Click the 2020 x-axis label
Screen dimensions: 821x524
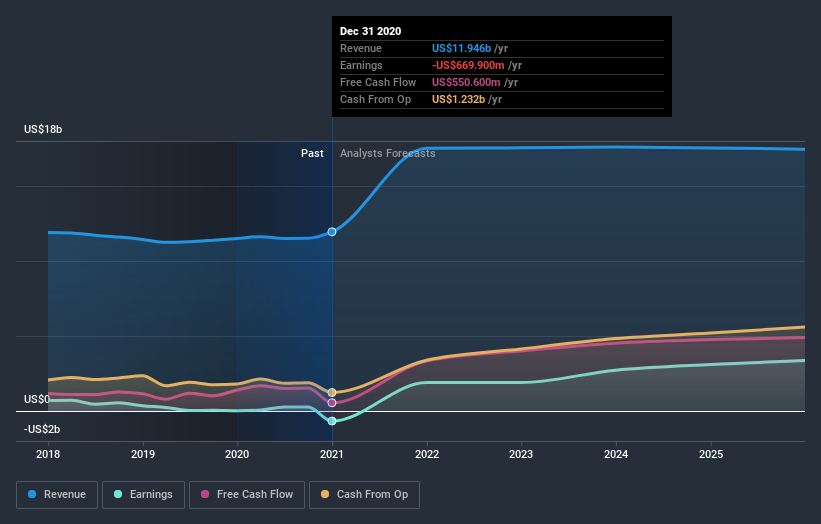pos(237,454)
